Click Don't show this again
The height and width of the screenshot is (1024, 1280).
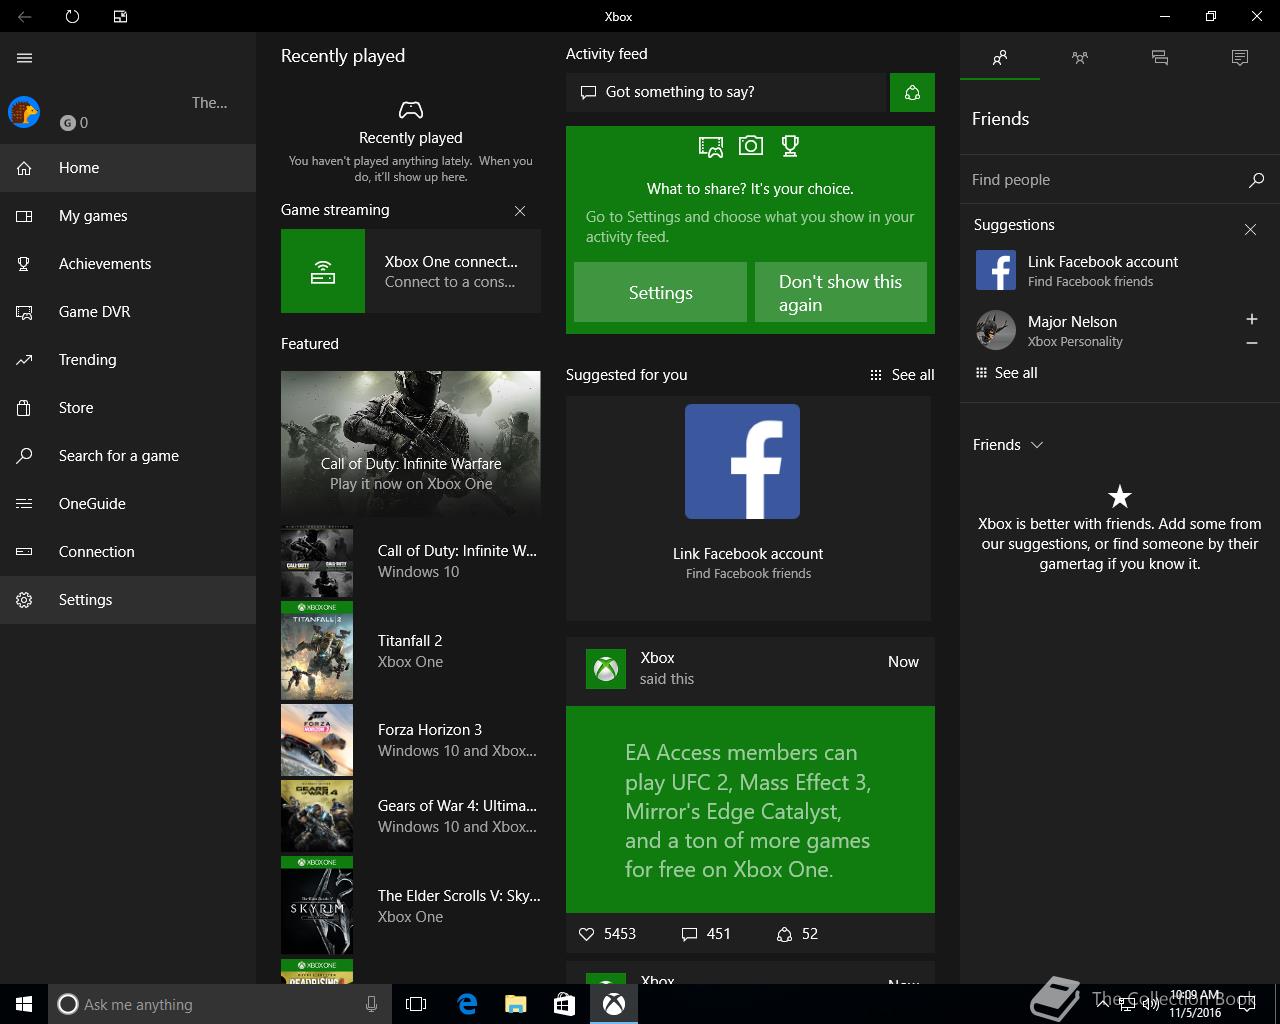[x=840, y=292]
